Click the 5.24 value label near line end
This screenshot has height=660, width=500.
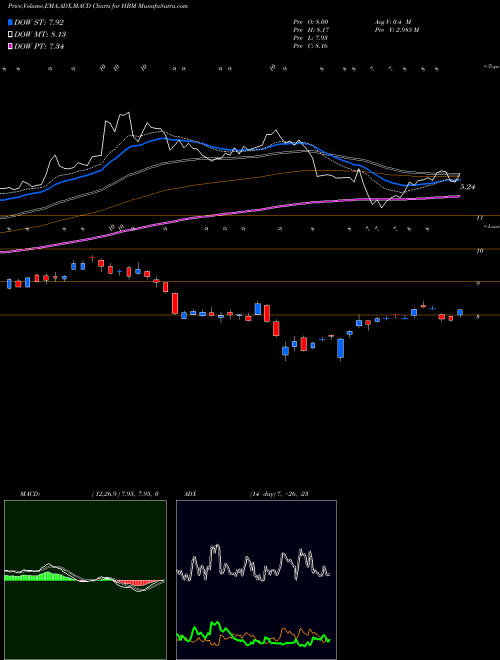point(468,187)
